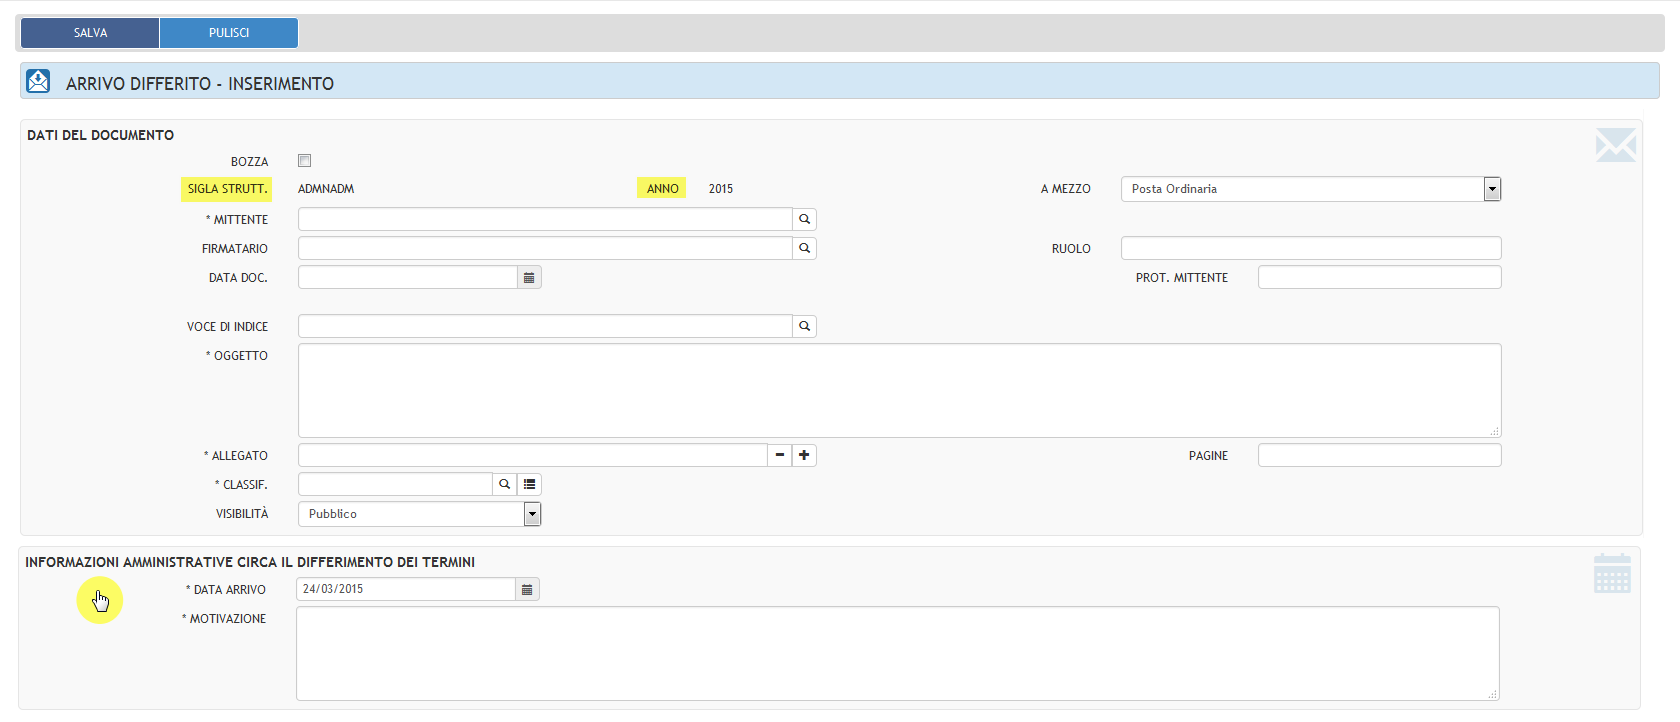Open the Data Arrivo calendar picker
The width and height of the screenshot is (1680, 722).
(527, 589)
